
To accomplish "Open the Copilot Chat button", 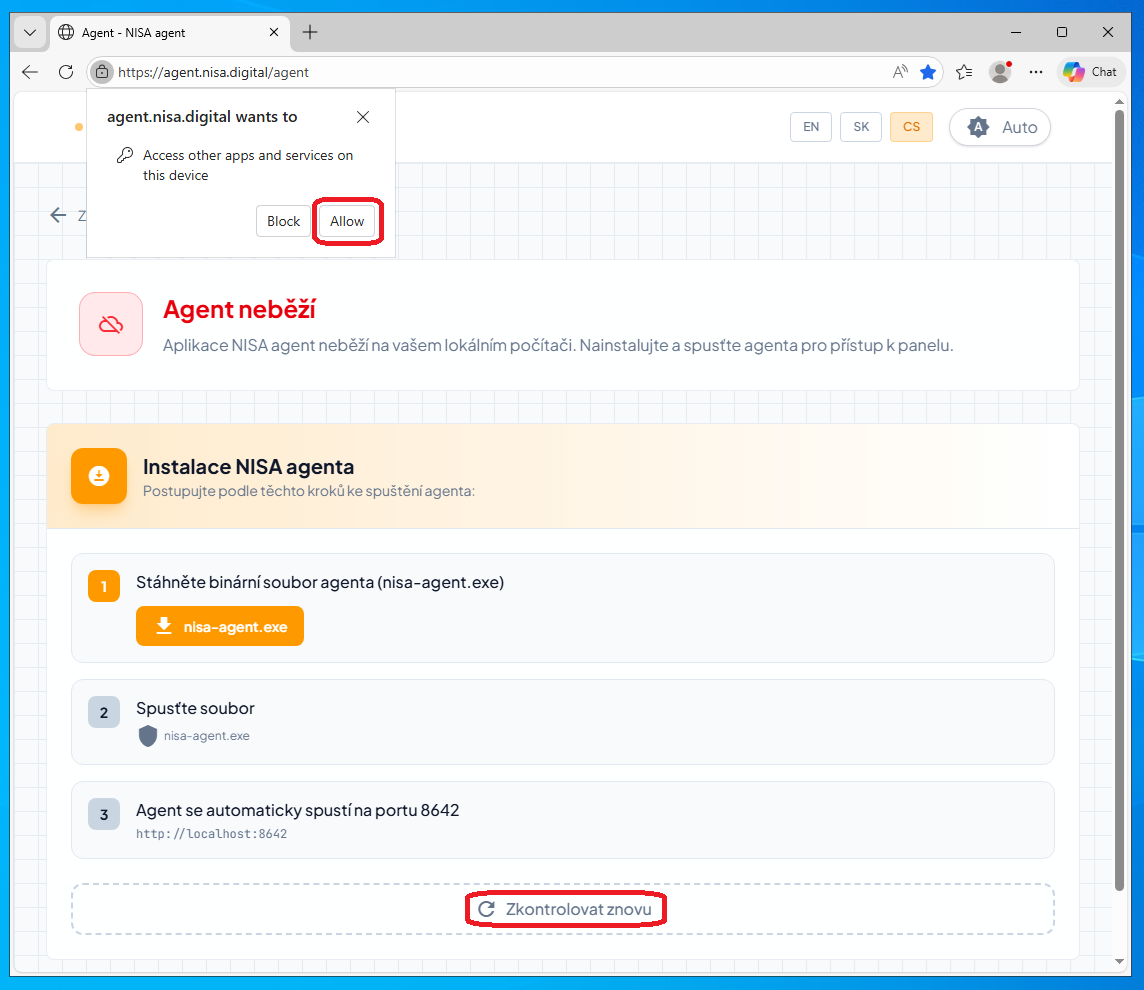I will click(x=1090, y=72).
